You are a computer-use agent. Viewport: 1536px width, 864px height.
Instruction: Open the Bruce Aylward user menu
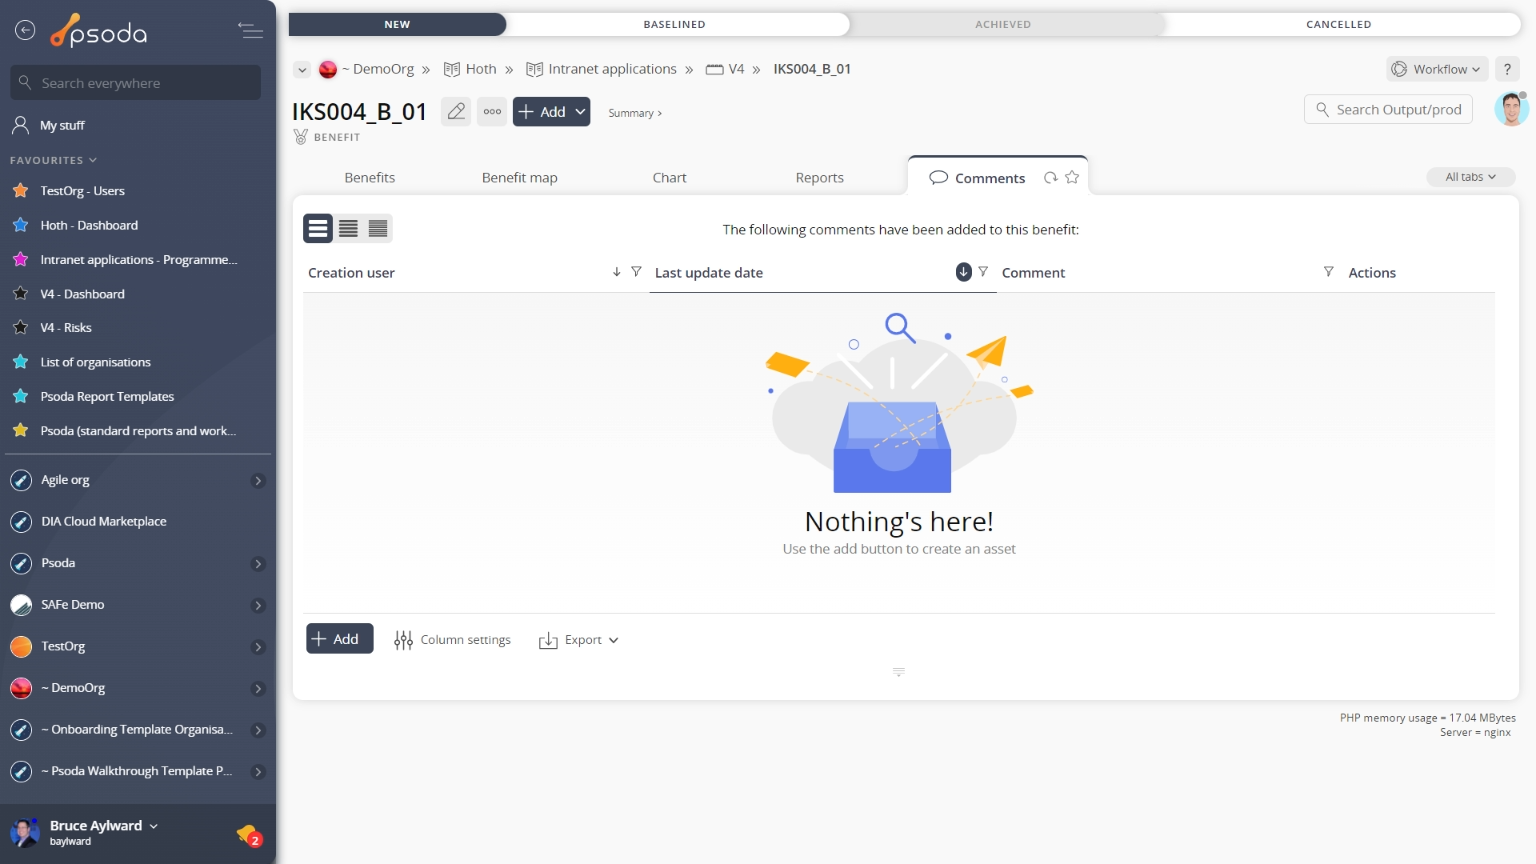[104, 826]
